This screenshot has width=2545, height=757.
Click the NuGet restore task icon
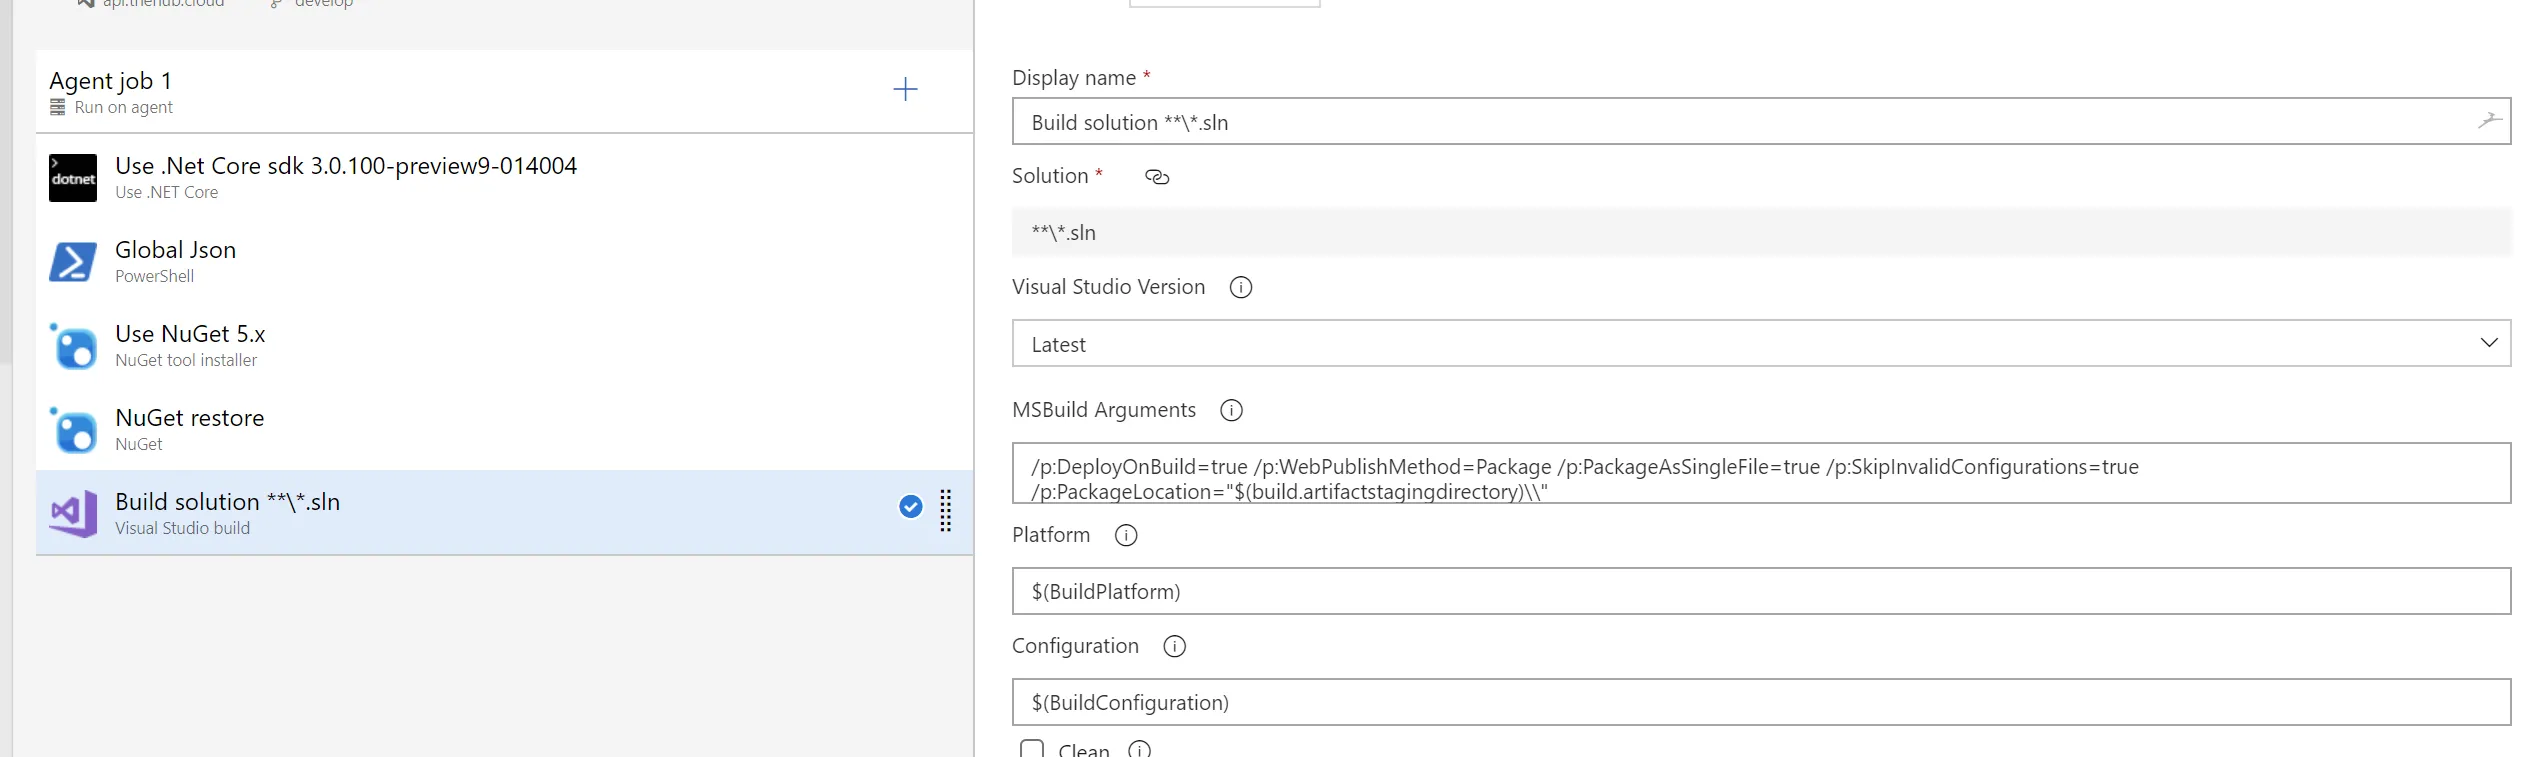tap(73, 430)
